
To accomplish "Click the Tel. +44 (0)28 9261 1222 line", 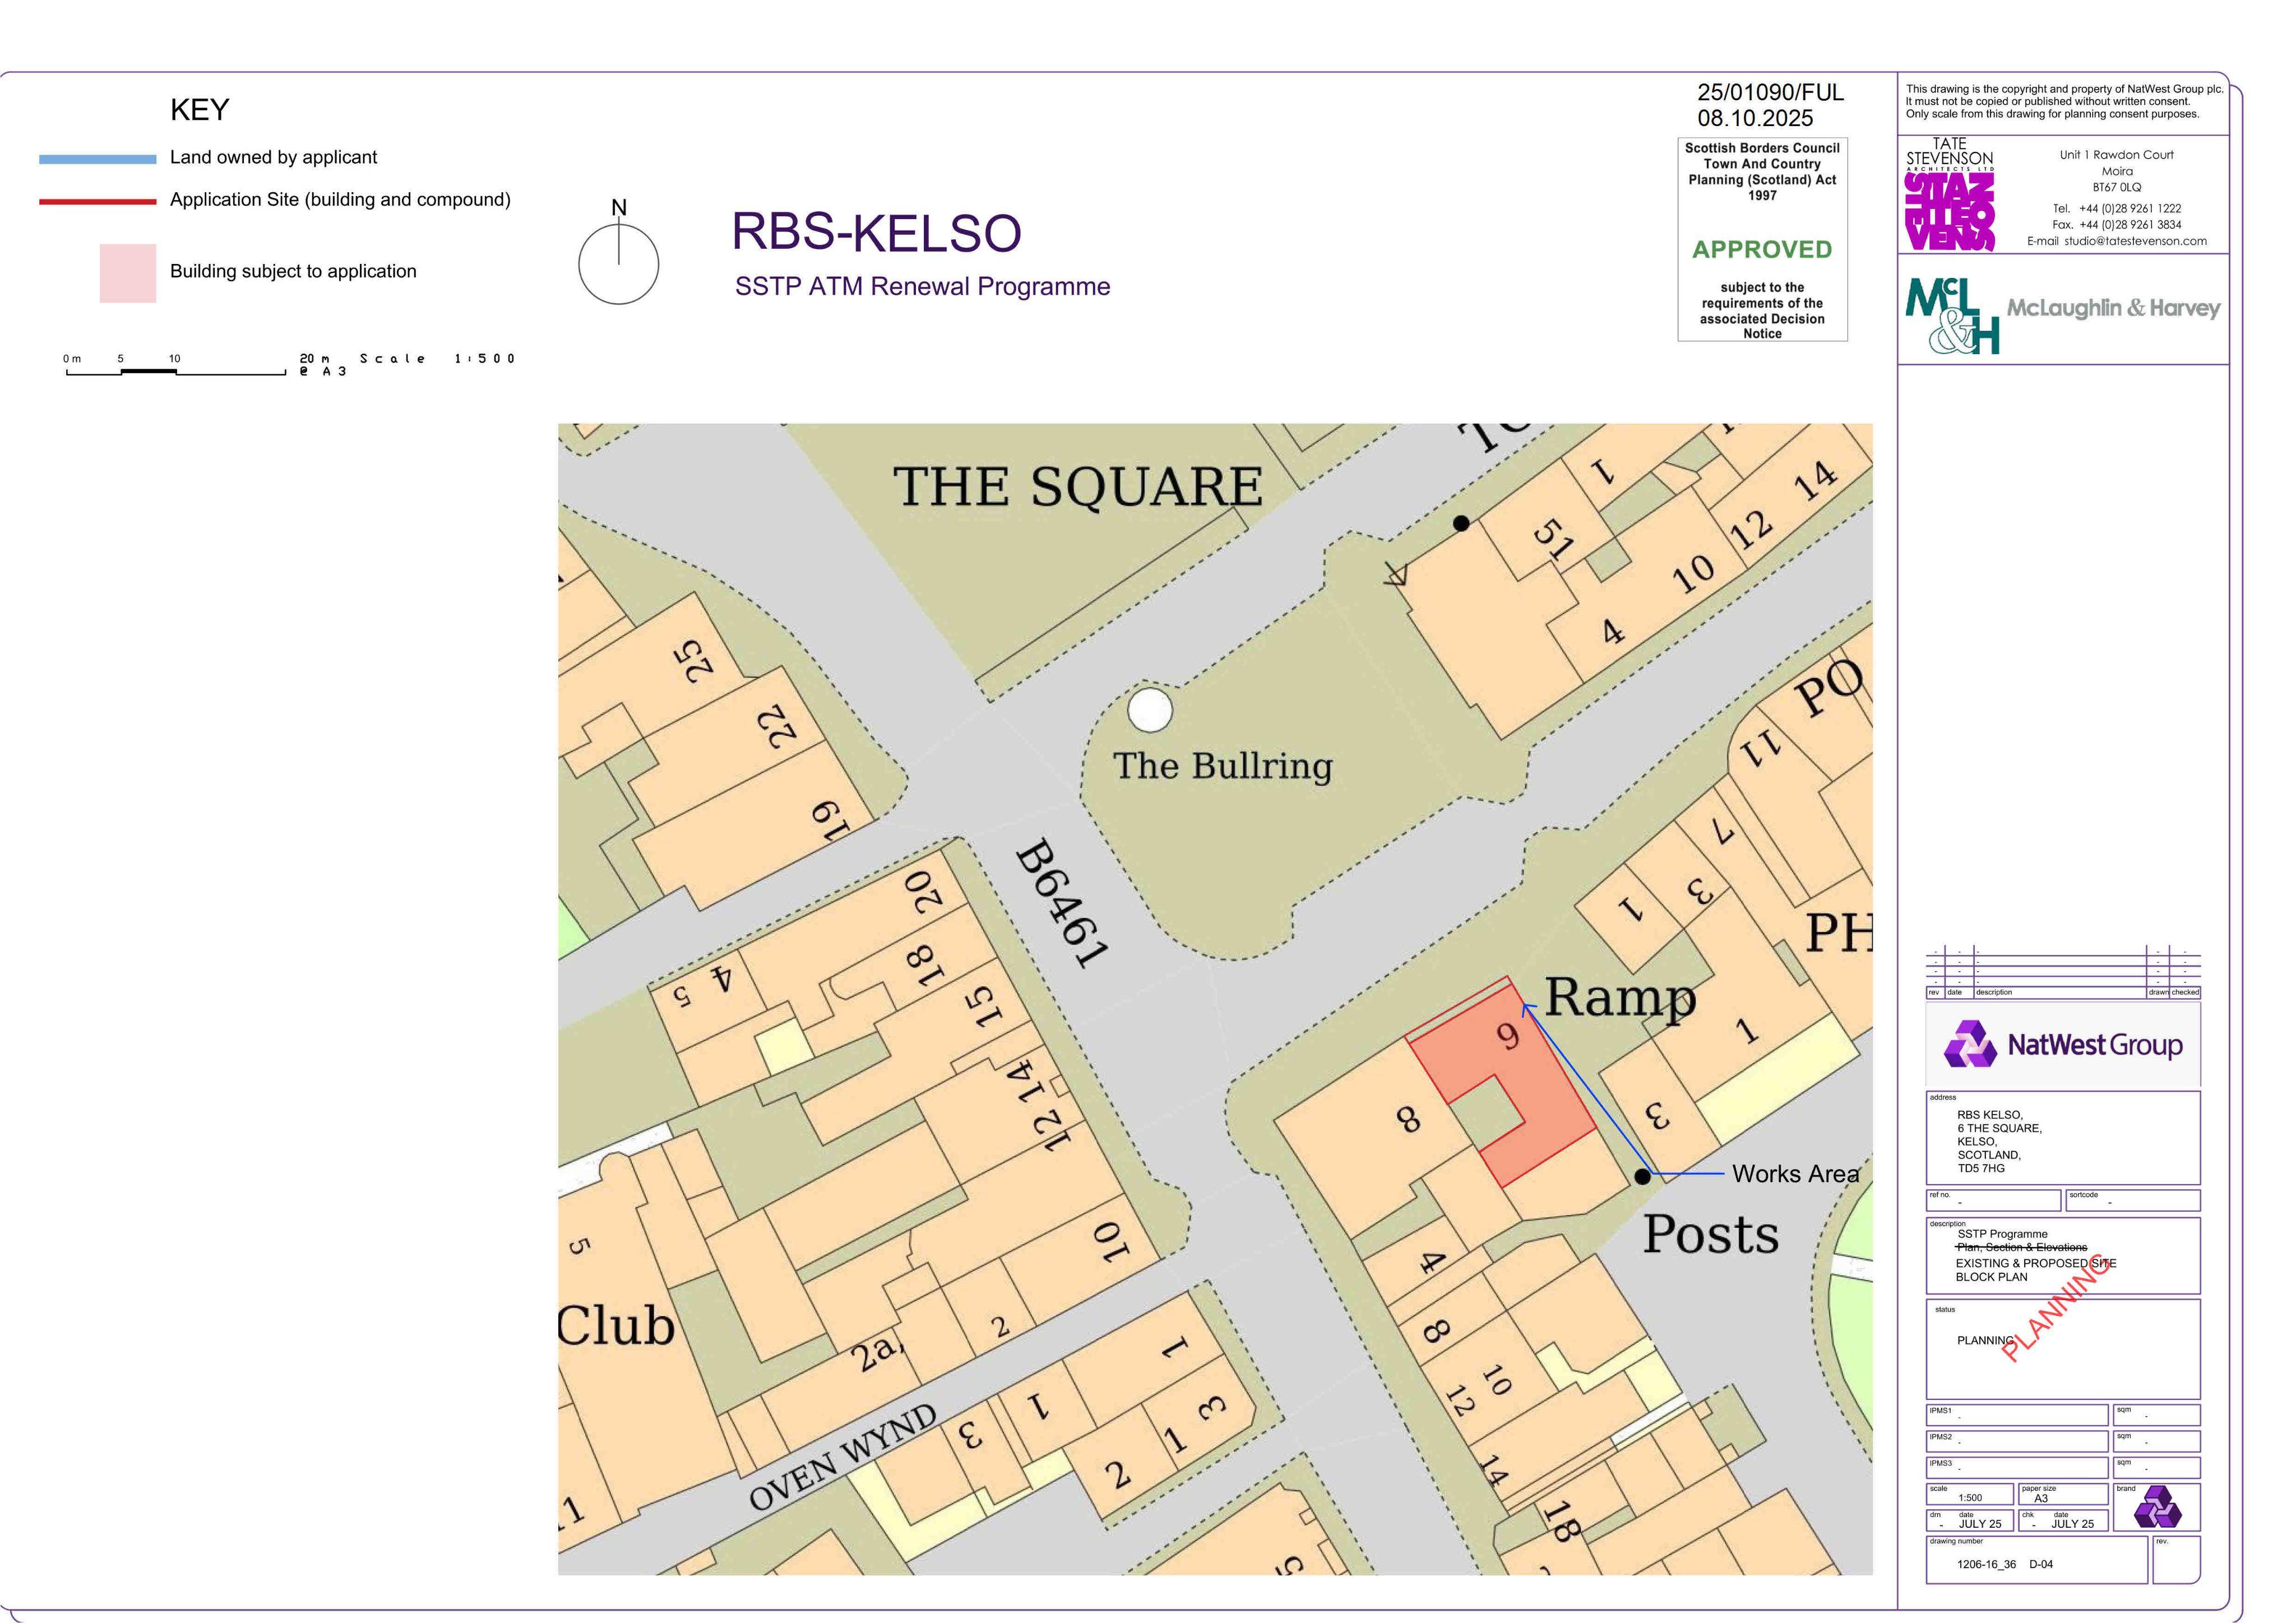I will tap(2117, 208).
